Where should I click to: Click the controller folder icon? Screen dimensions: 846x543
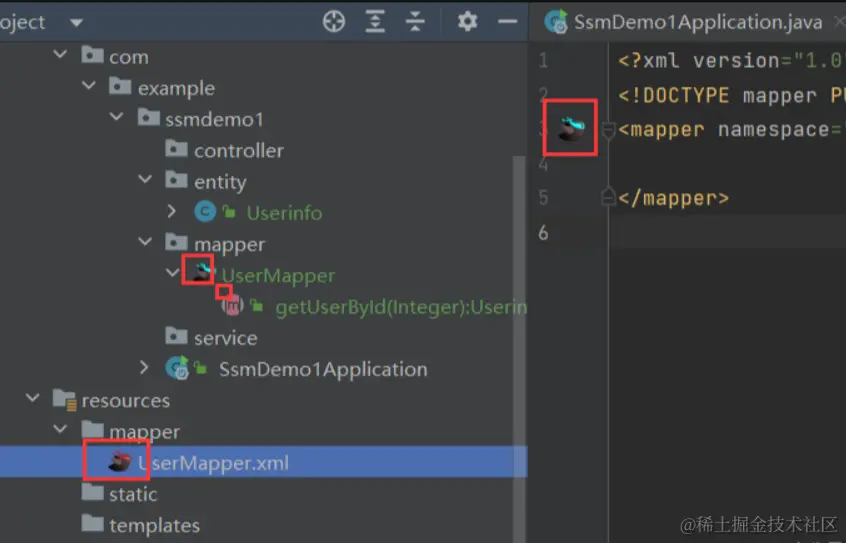[176, 148]
